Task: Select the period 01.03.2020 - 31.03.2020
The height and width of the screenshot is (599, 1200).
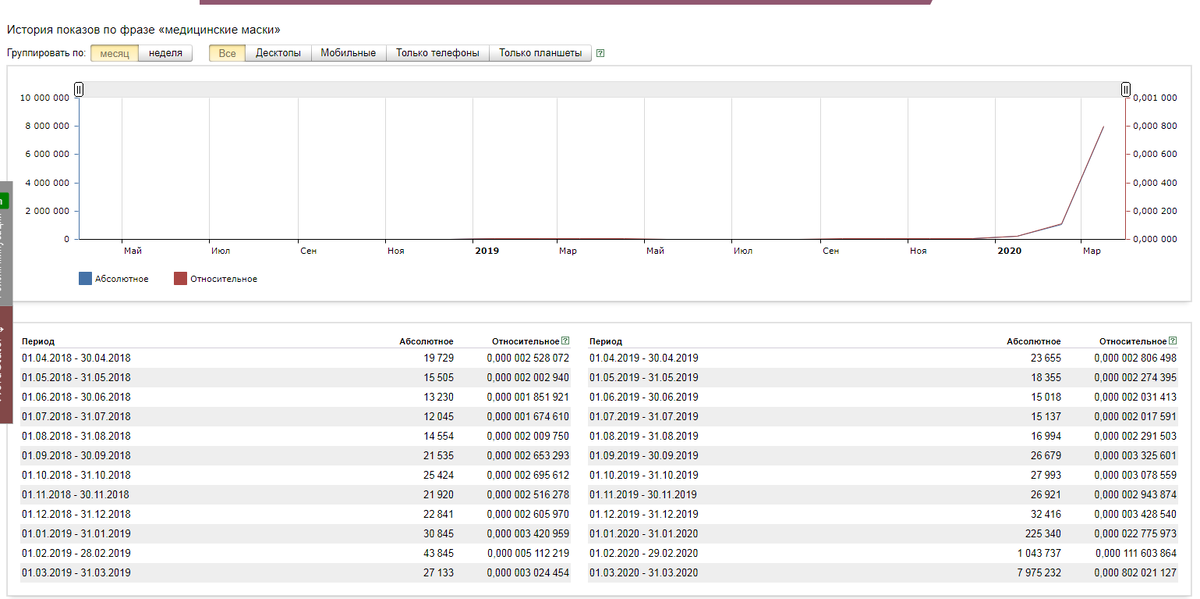Action: (x=644, y=573)
